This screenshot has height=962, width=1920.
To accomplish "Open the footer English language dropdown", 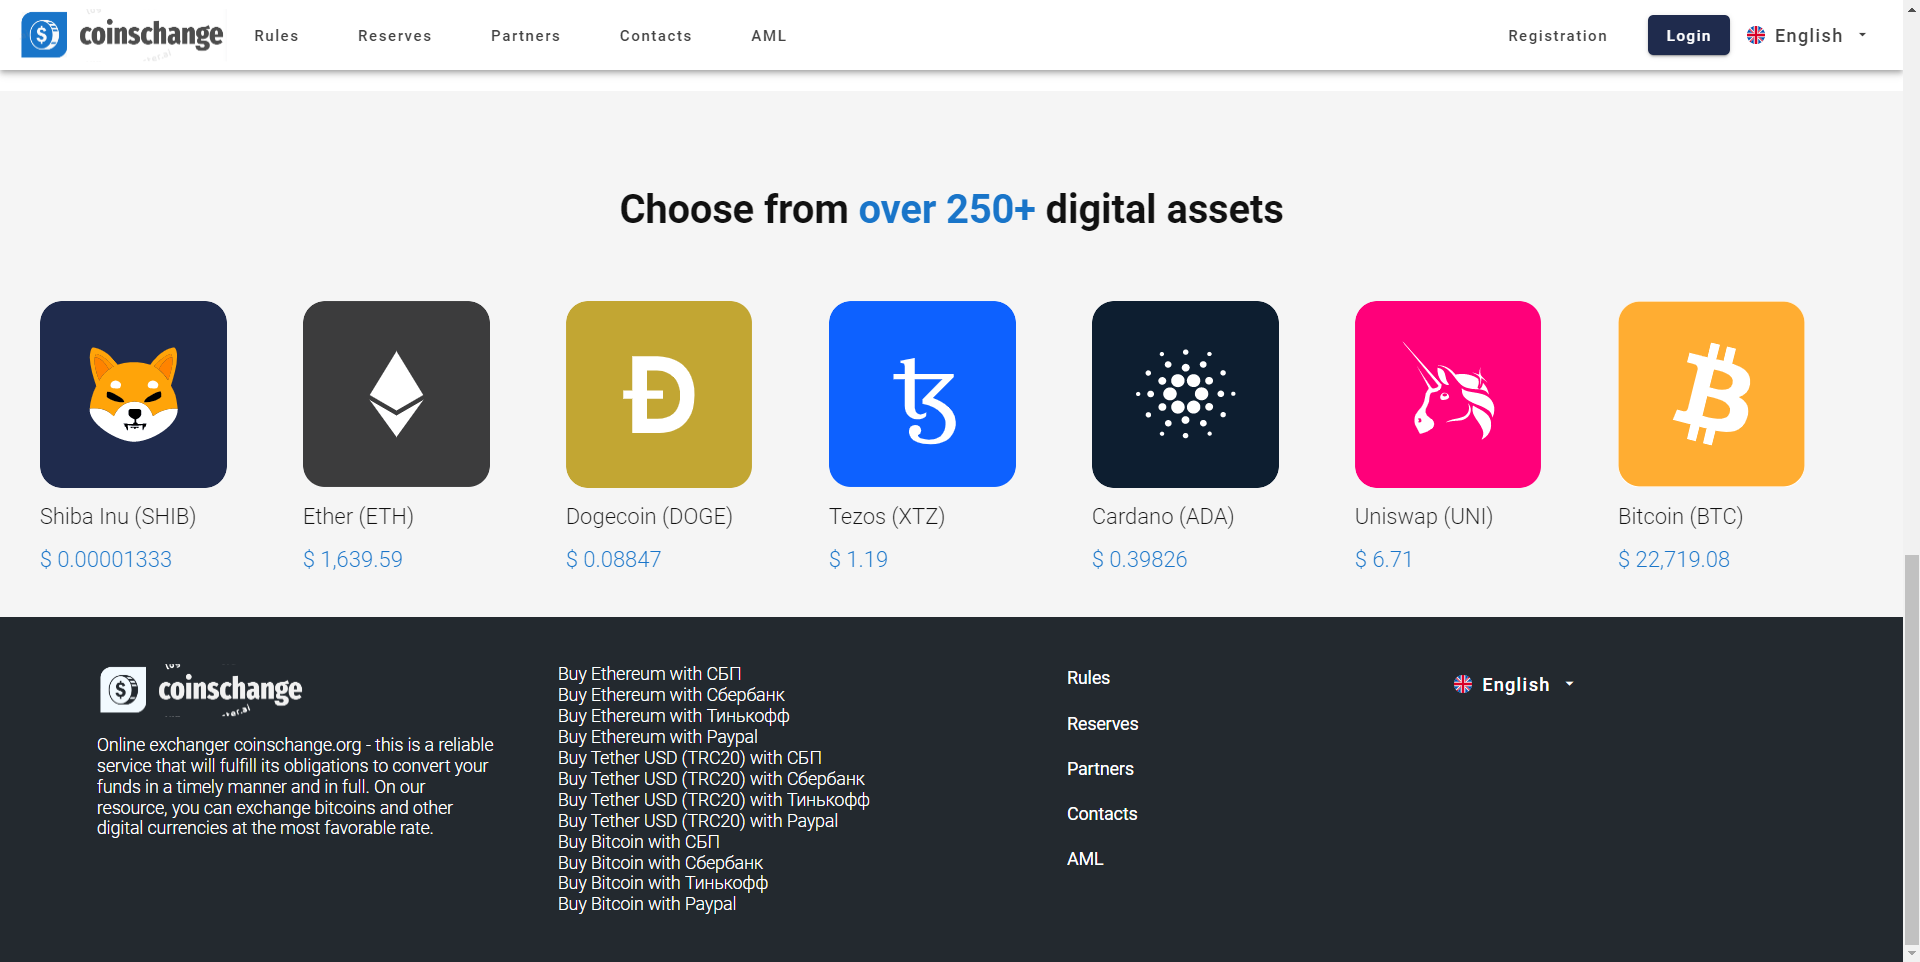I will [x=1514, y=684].
